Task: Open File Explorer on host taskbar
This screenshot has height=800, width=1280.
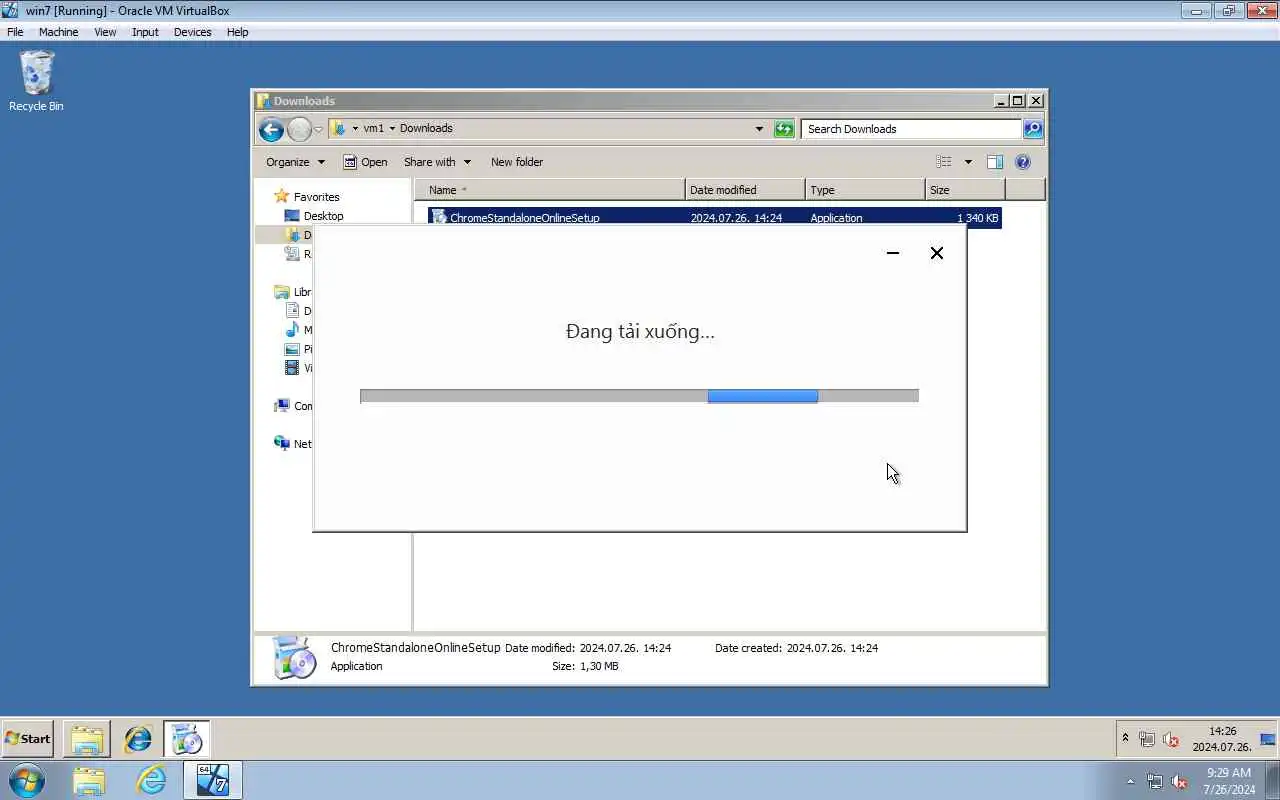Action: (x=88, y=780)
